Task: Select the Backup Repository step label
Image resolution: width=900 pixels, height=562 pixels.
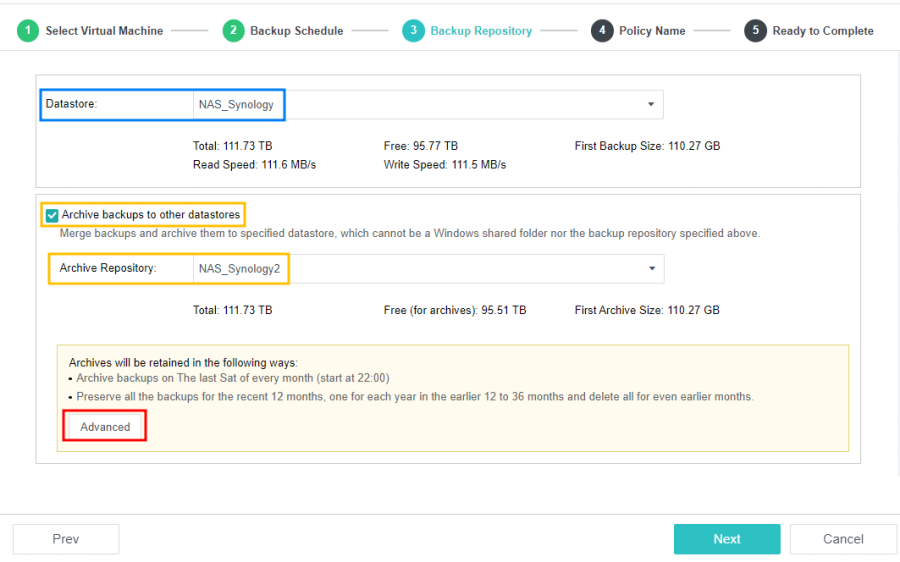Action: (x=481, y=31)
